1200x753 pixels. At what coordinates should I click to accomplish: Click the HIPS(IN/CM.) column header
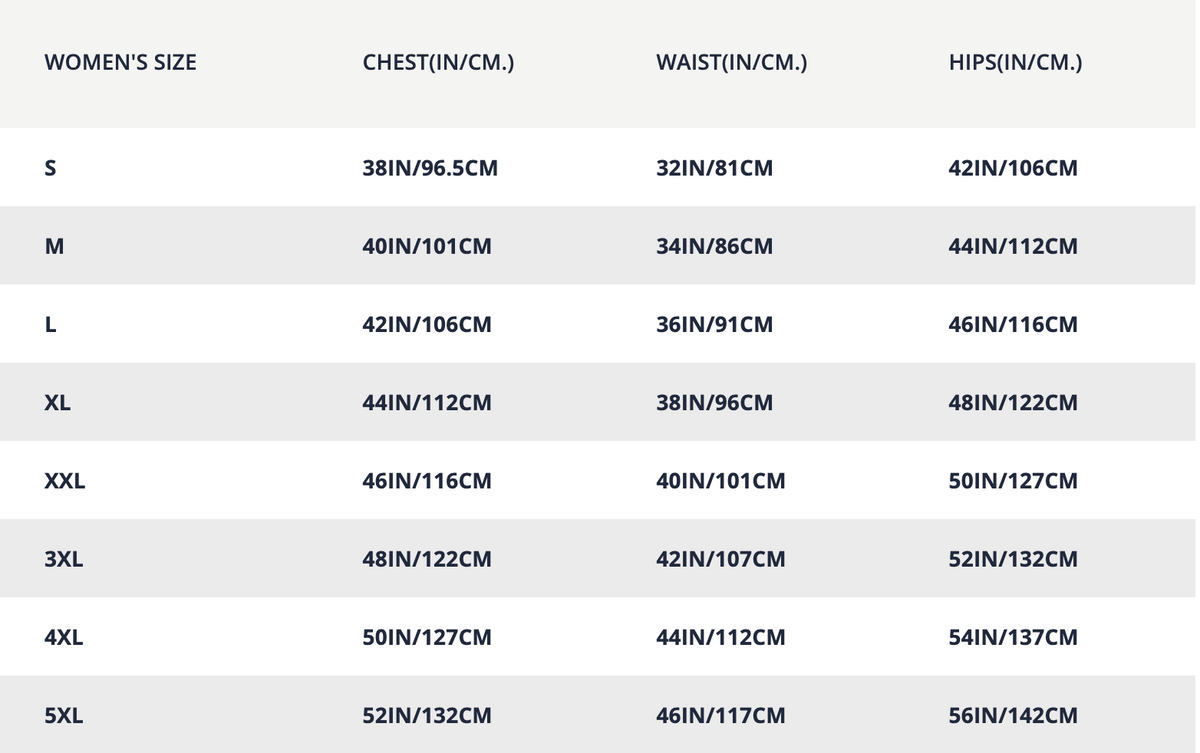pyautogui.click(x=1015, y=62)
